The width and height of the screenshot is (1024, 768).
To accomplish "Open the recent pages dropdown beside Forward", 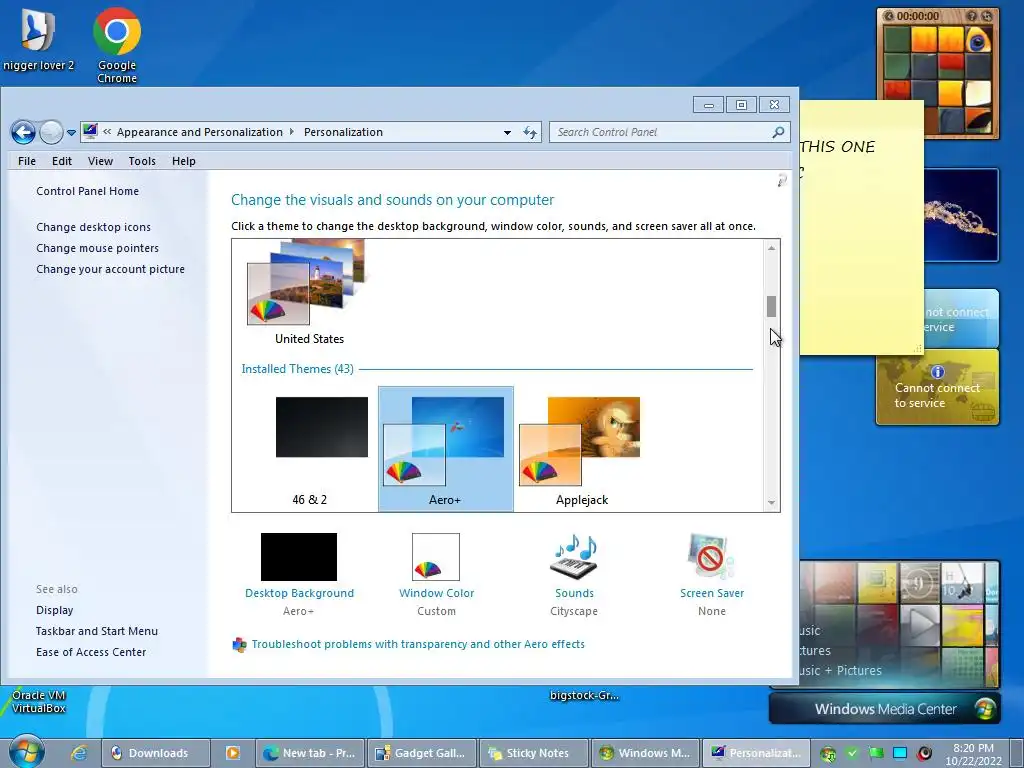I will pyautogui.click(x=71, y=133).
